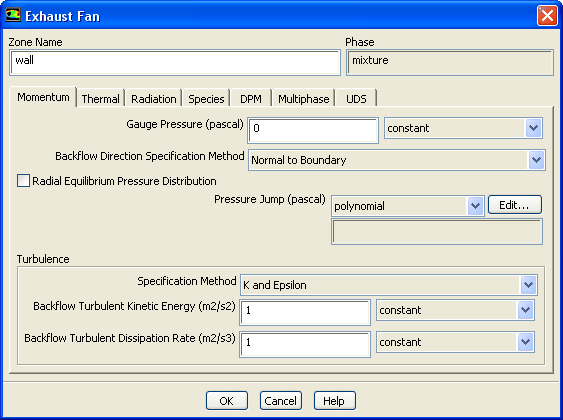The height and width of the screenshot is (420, 563).
Task: Select the DPM tab
Action: pyautogui.click(x=251, y=99)
